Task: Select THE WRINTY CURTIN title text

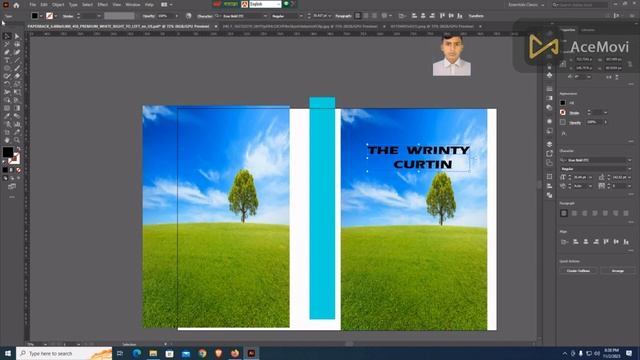Action: (418, 157)
